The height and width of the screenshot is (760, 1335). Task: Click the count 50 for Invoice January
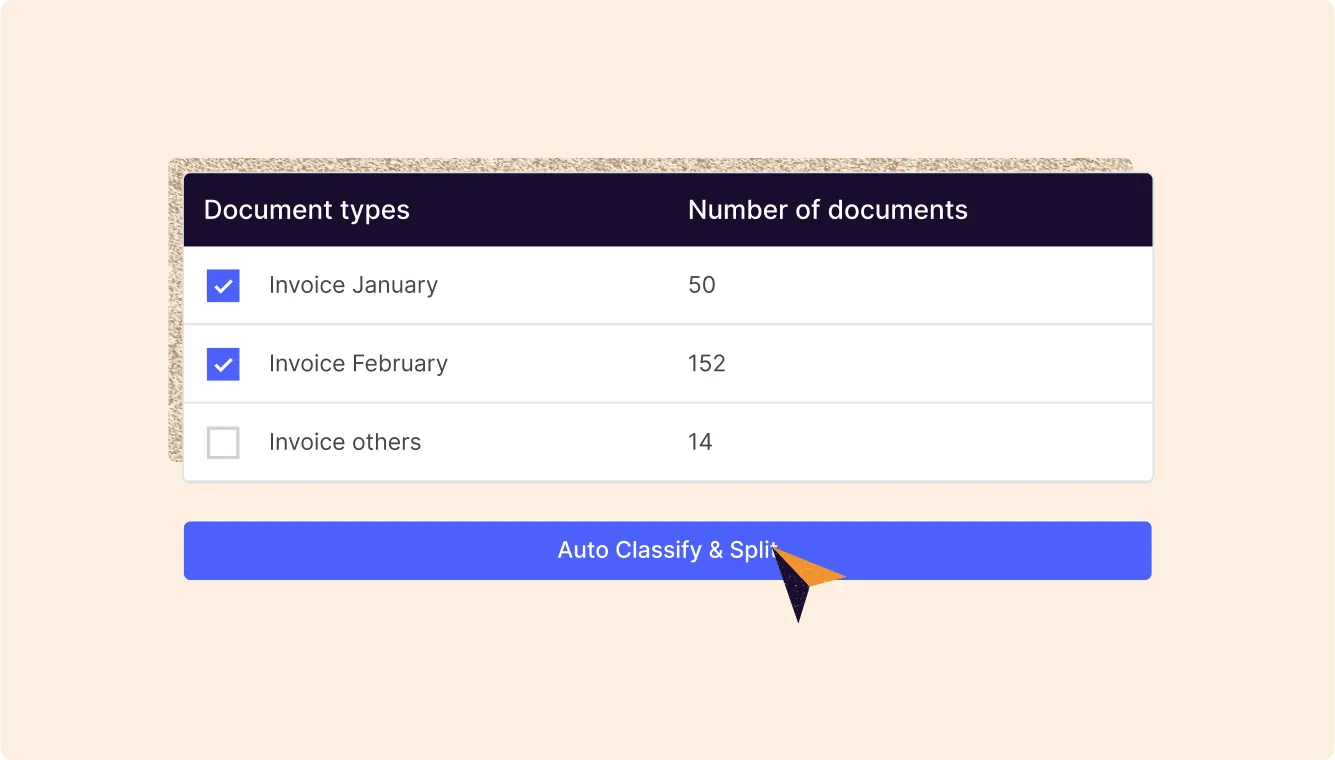coord(702,285)
